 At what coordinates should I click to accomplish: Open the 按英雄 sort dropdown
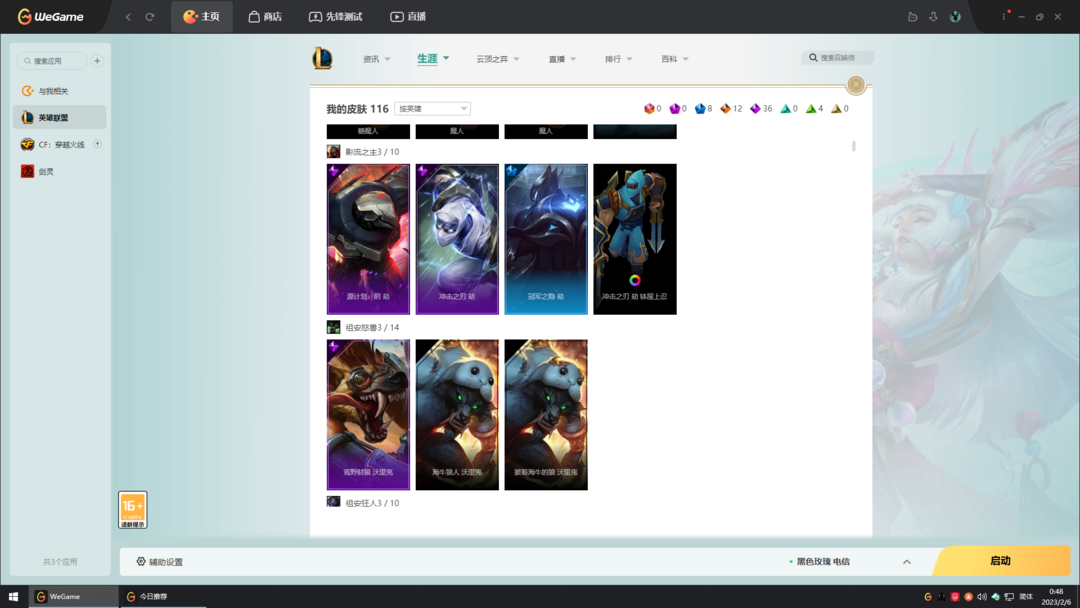(x=433, y=109)
